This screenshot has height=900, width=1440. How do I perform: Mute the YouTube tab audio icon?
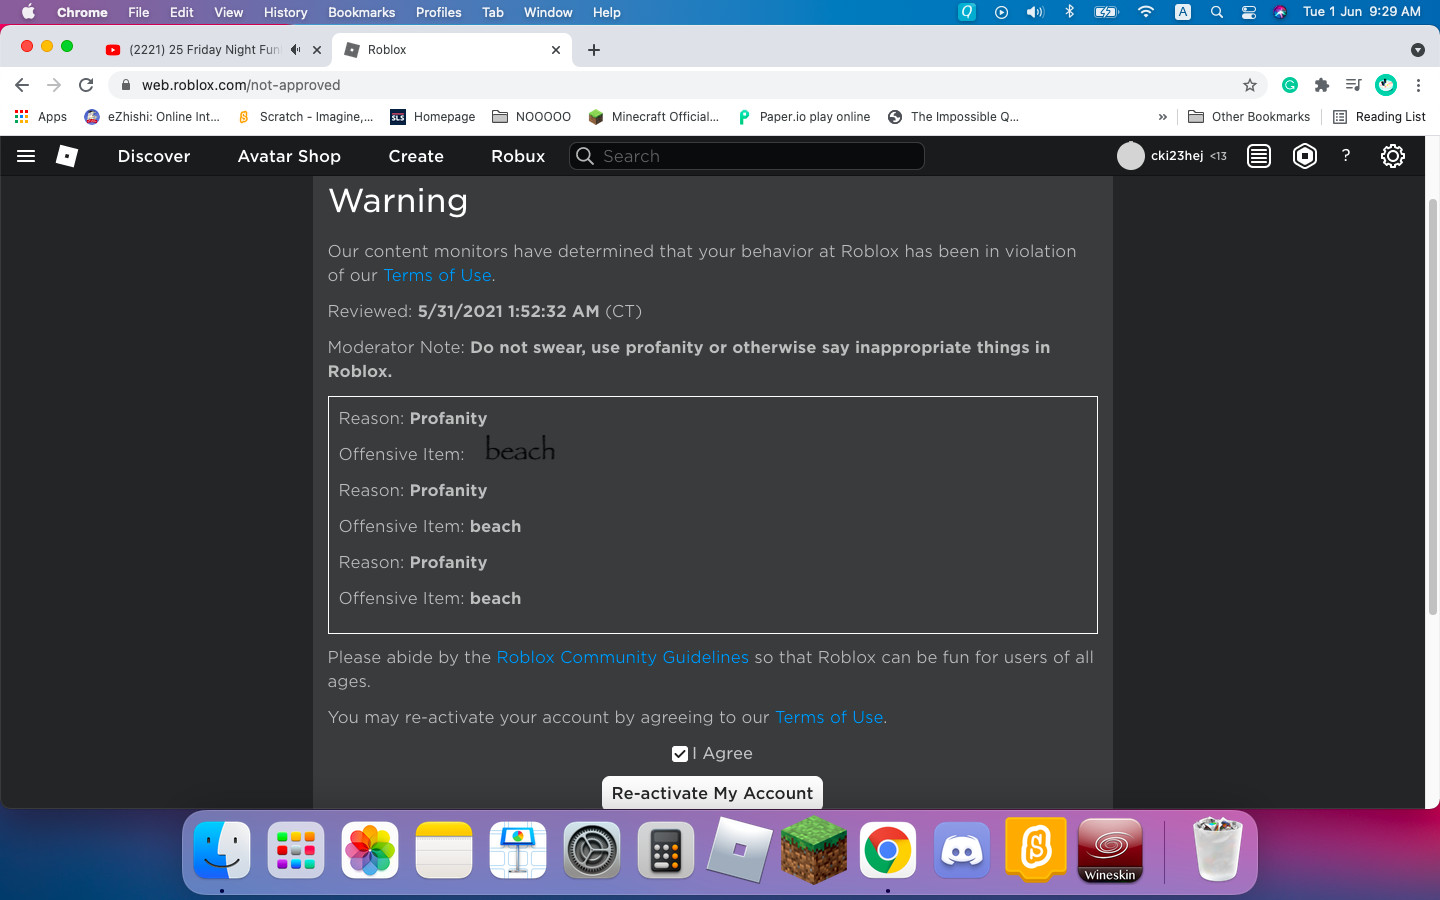pyautogui.click(x=295, y=49)
